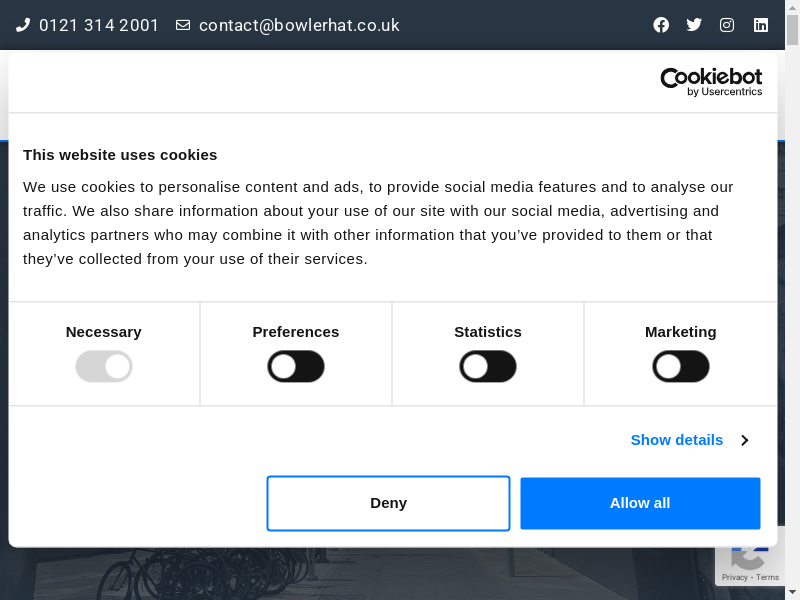
Task: Click the envelope email icon
Action: [183, 25]
